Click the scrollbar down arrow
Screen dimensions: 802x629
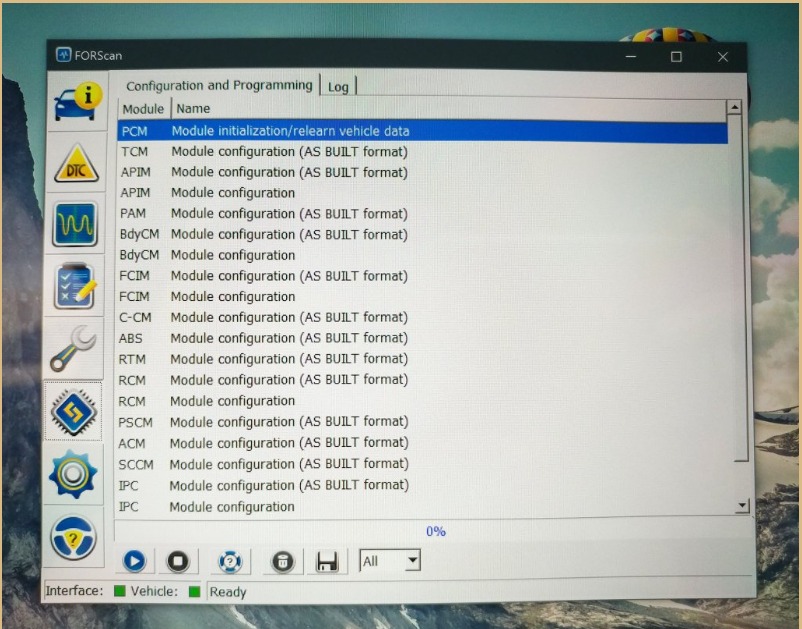742,506
